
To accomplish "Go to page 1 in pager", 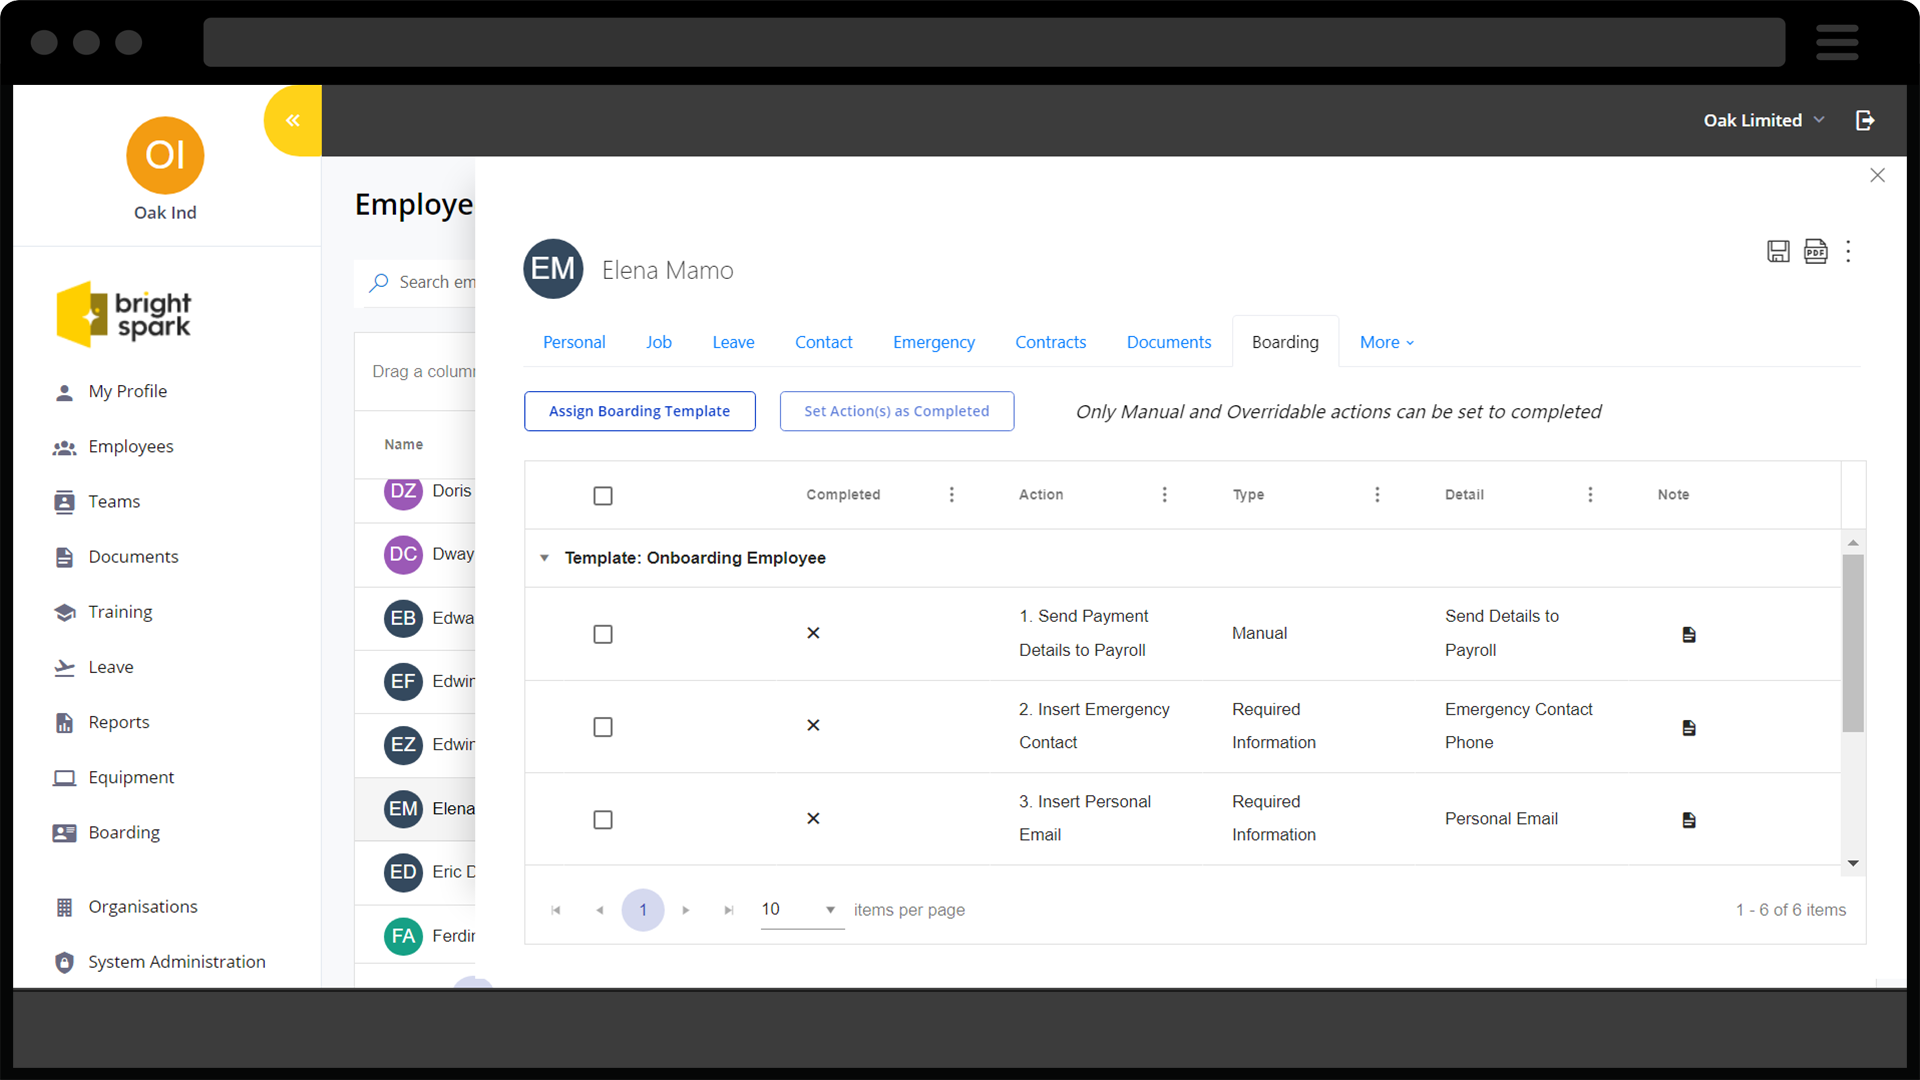I will [x=643, y=910].
